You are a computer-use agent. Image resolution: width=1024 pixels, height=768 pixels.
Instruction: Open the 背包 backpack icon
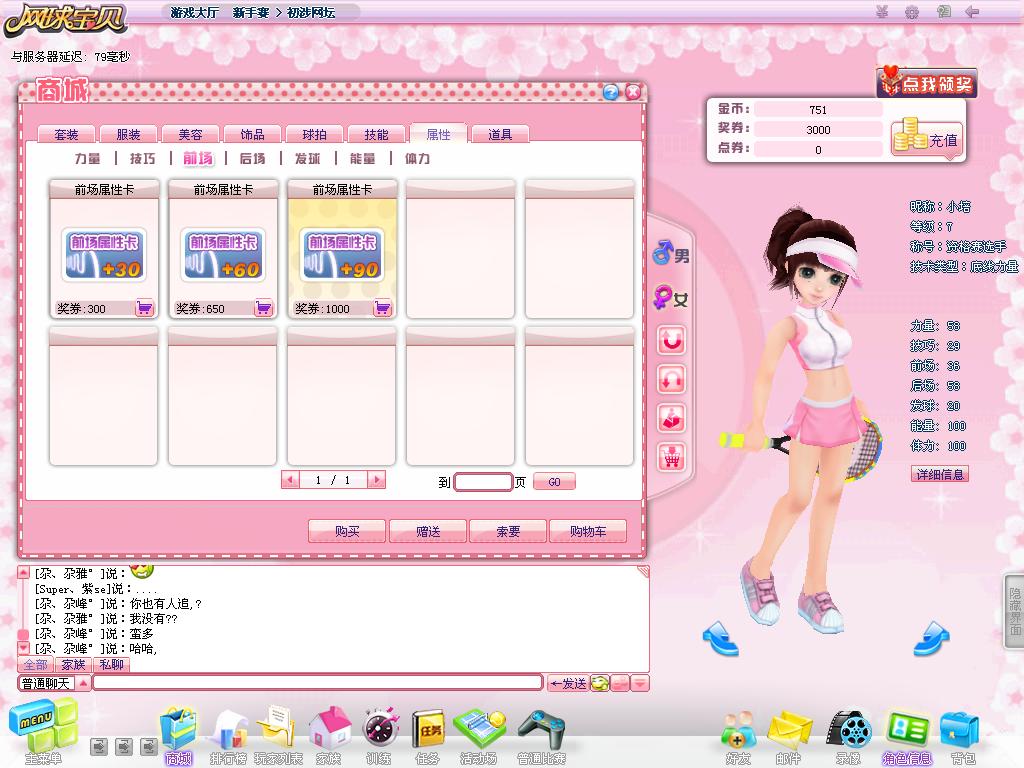pyautogui.click(x=961, y=735)
